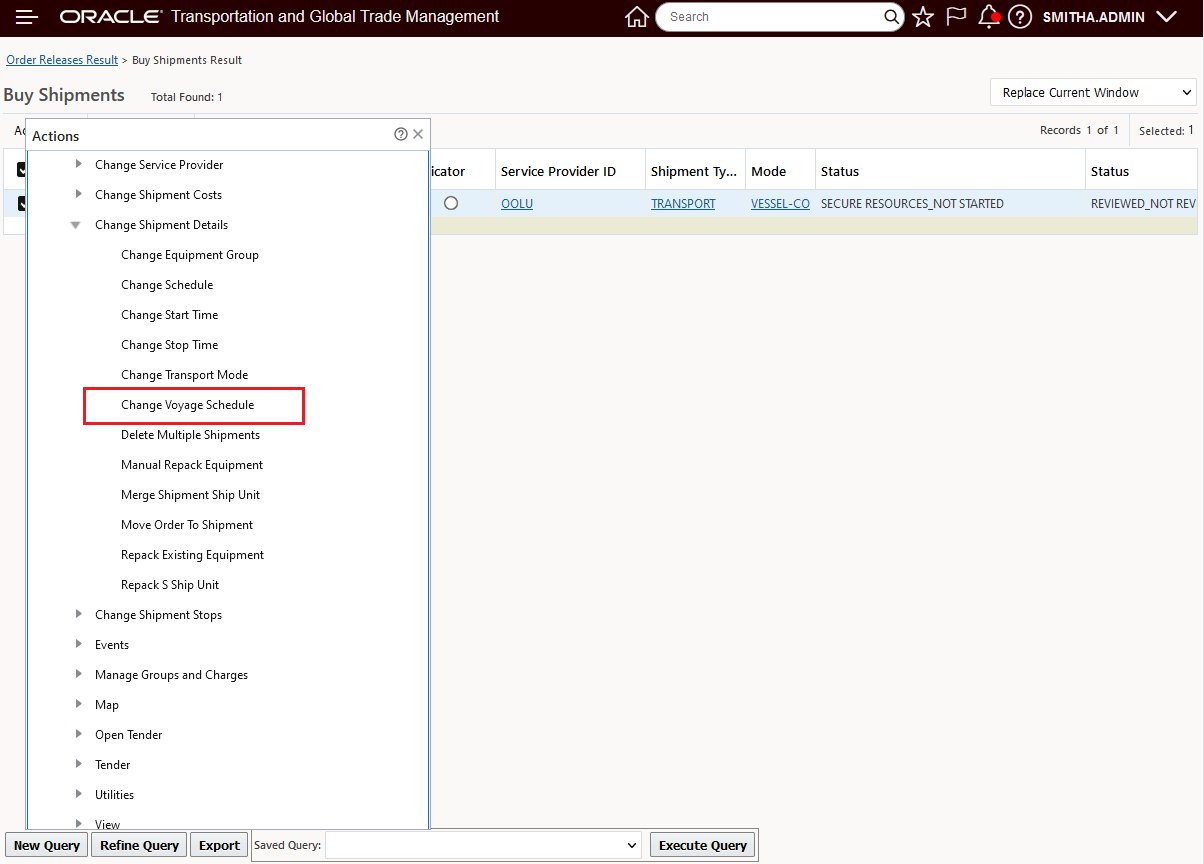Viewport: 1204px width, 864px height.
Task: Open the flag icon in header
Action: (956, 16)
